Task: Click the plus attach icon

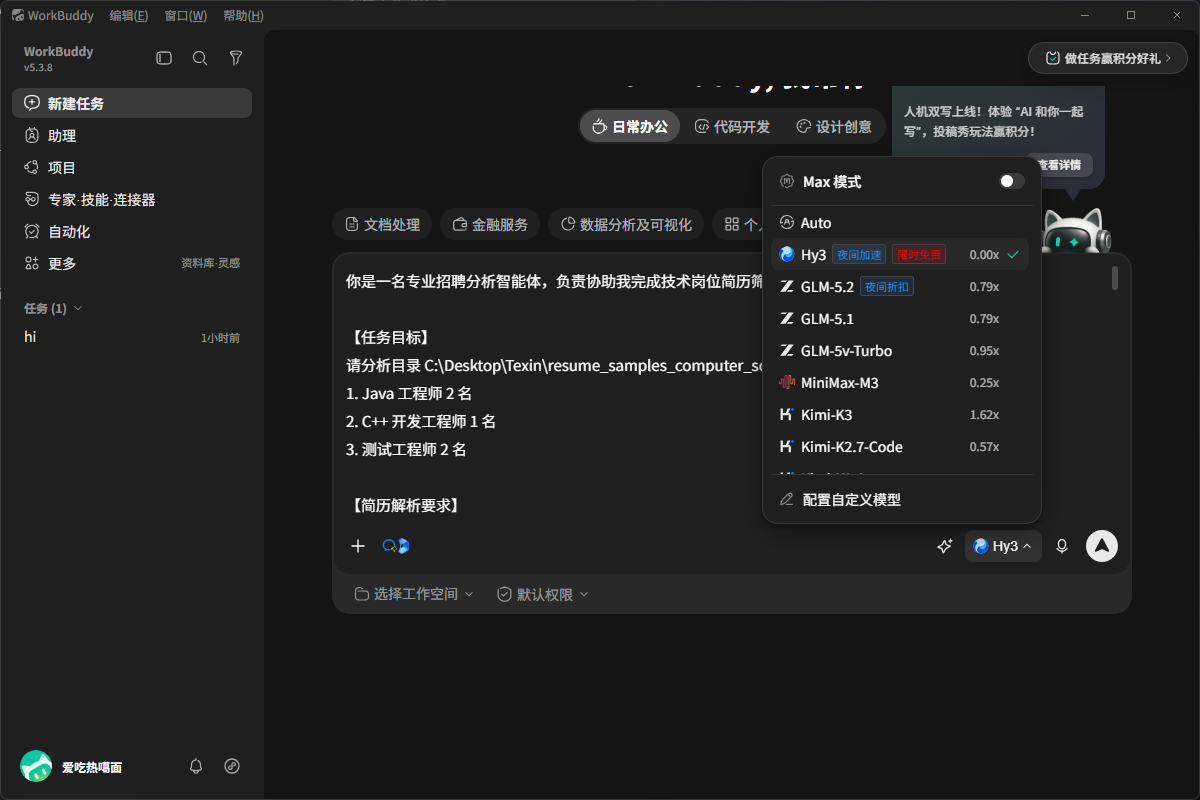Action: click(x=358, y=546)
